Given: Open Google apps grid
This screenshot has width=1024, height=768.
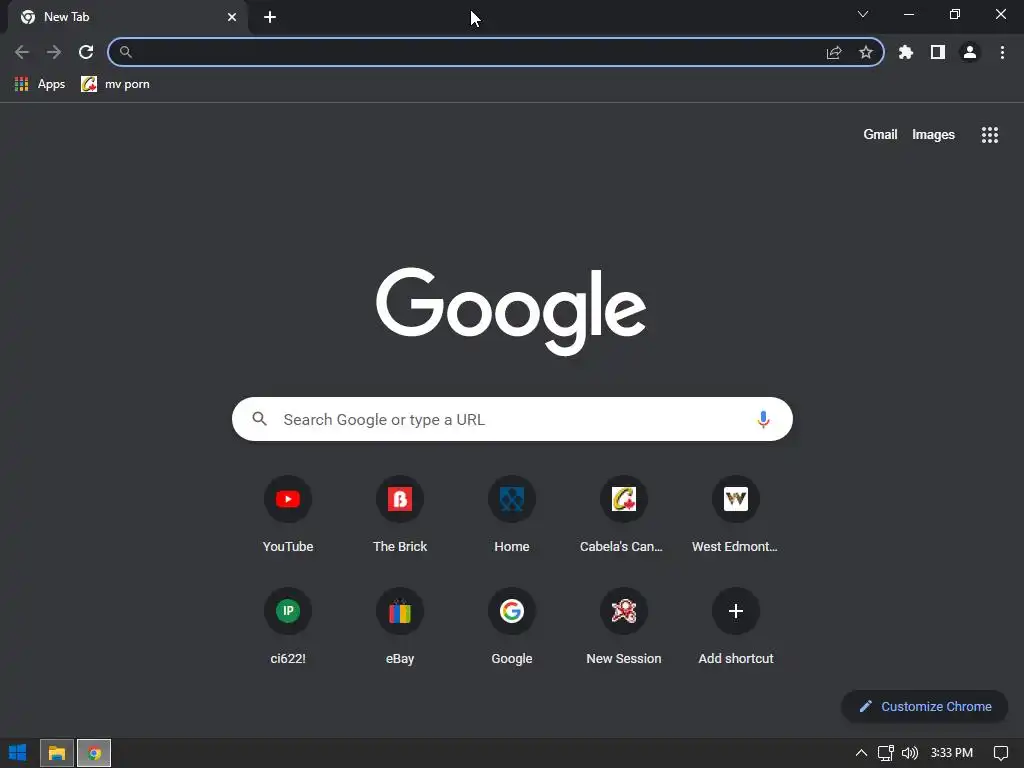Looking at the screenshot, I should click(990, 135).
